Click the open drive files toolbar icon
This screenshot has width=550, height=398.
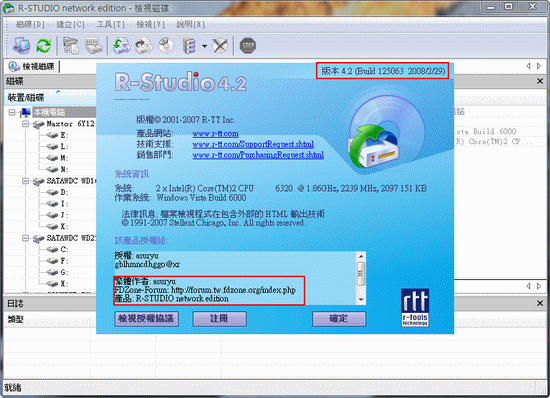click(71, 46)
